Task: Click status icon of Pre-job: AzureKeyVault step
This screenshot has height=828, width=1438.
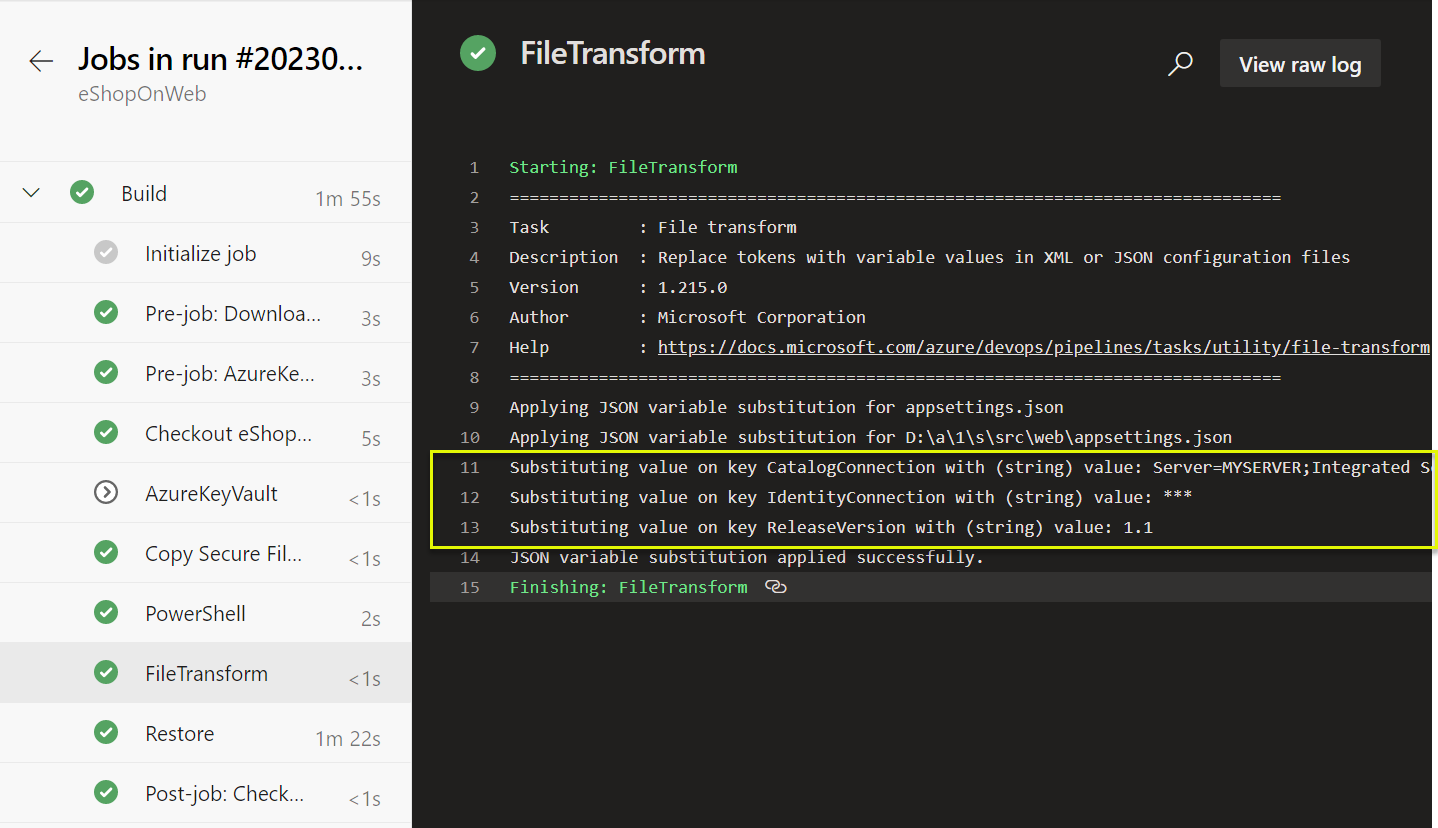Action: (x=106, y=372)
